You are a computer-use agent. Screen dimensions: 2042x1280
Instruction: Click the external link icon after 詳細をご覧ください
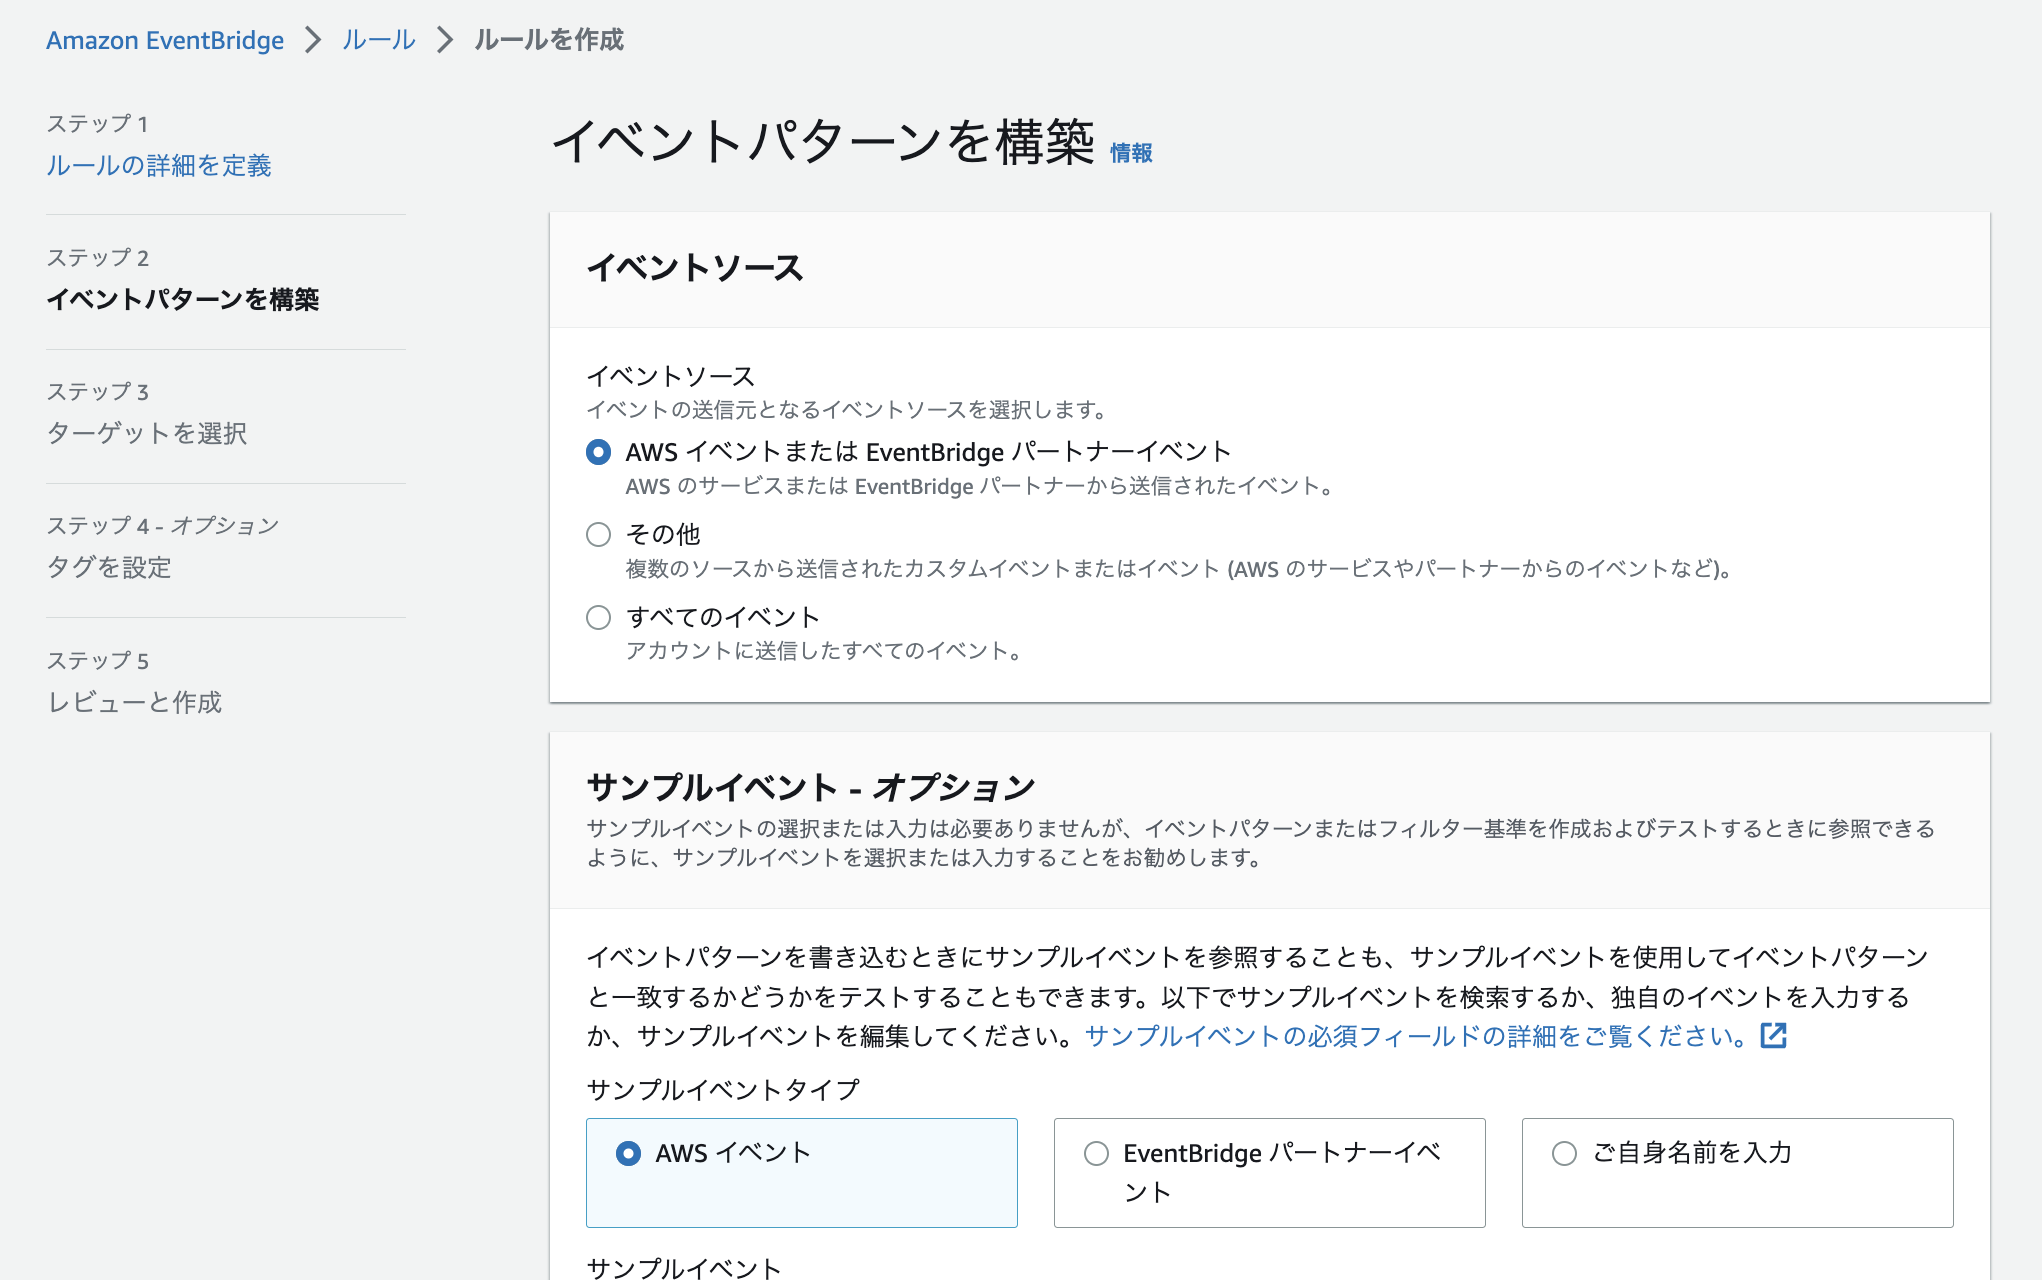[1773, 1036]
